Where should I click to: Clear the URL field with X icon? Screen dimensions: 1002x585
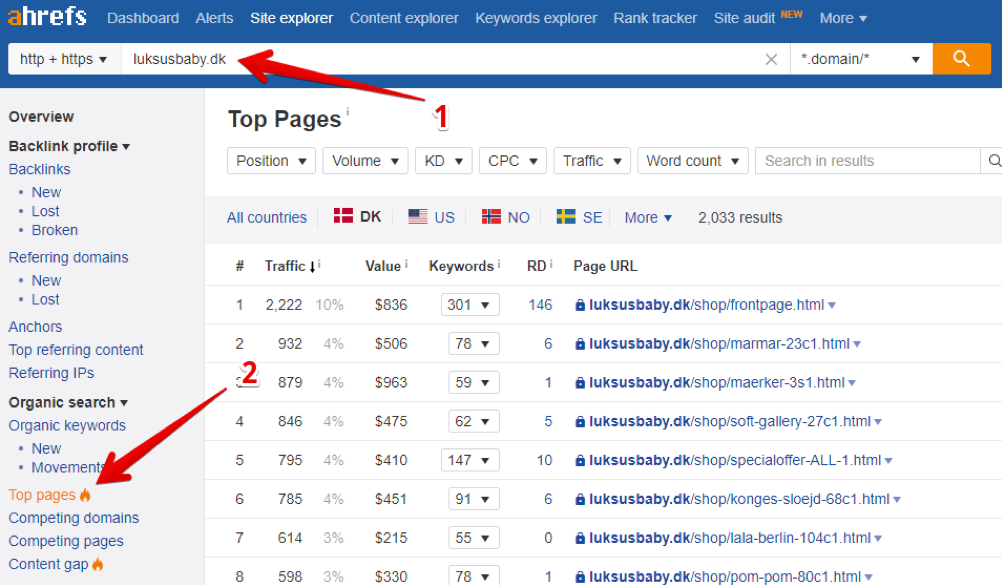(771, 59)
